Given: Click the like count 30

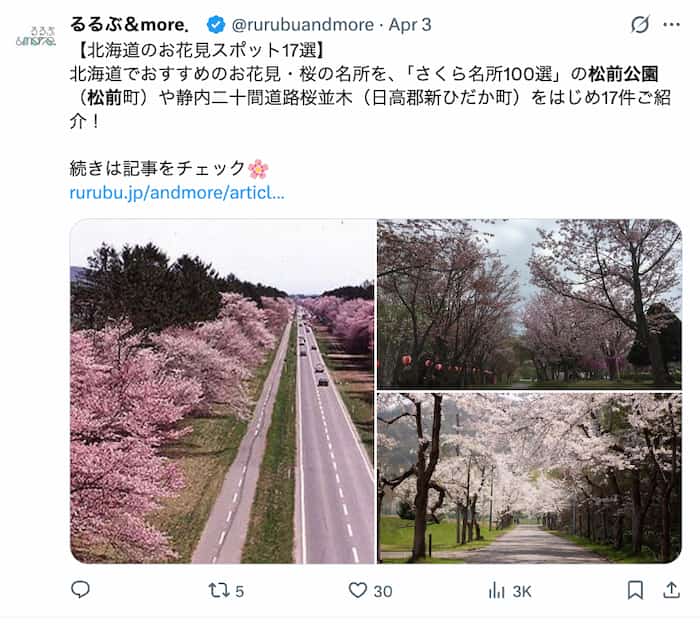Looking at the screenshot, I should coord(383,591).
